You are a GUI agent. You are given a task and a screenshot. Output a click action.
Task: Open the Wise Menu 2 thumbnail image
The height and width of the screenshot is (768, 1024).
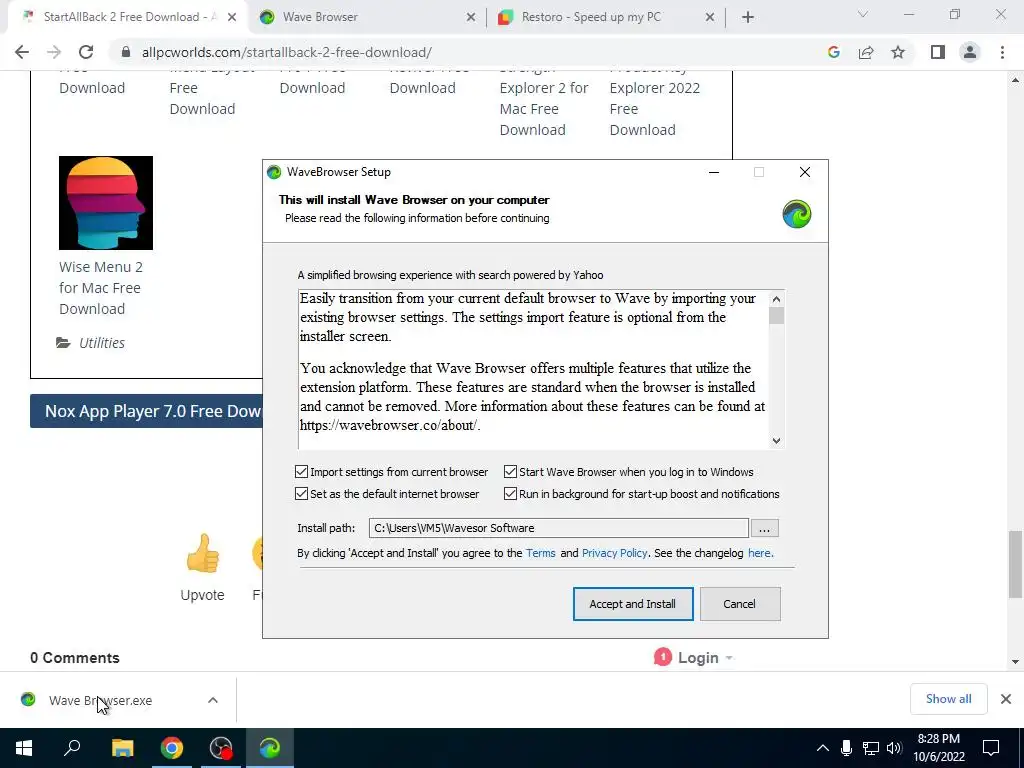click(x=106, y=203)
